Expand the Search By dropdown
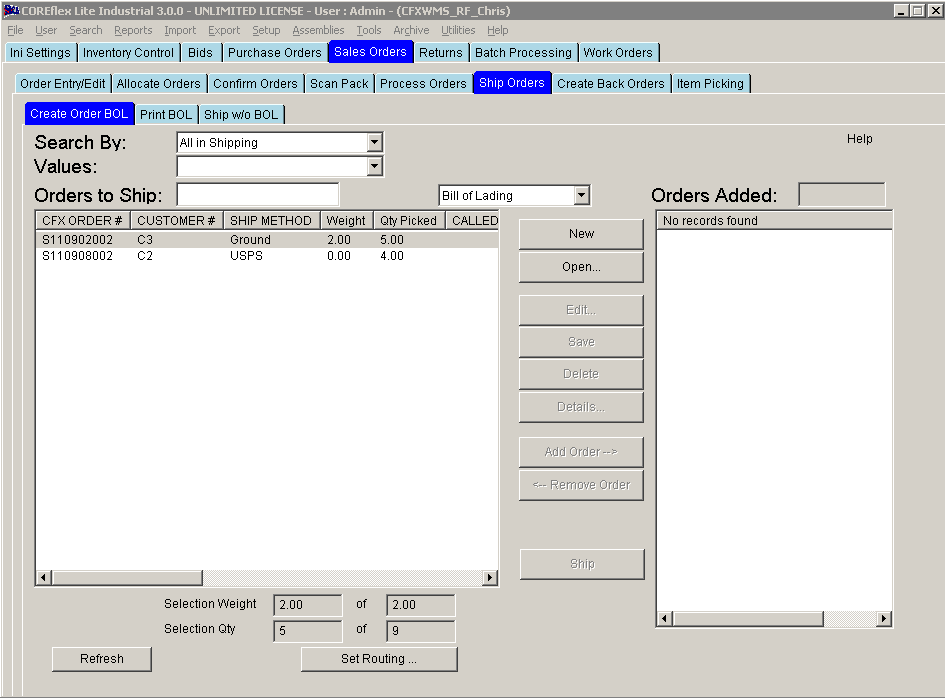945x698 pixels. click(x=374, y=142)
